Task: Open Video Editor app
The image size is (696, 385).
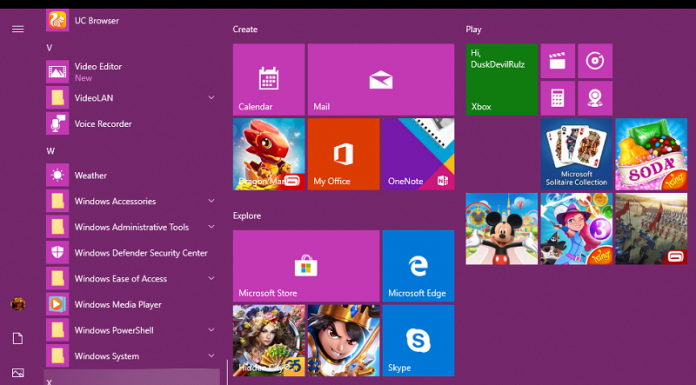Action: pyautogui.click(x=132, y=71)
